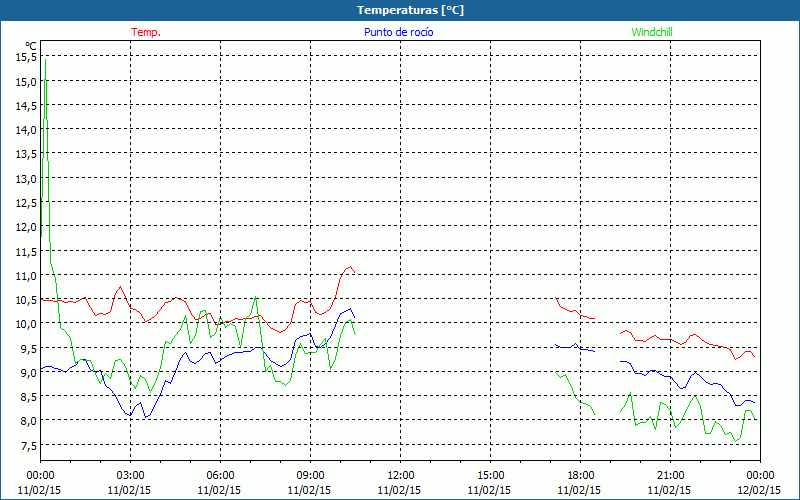Click the 11,5 y-axis value

[26, 251]
